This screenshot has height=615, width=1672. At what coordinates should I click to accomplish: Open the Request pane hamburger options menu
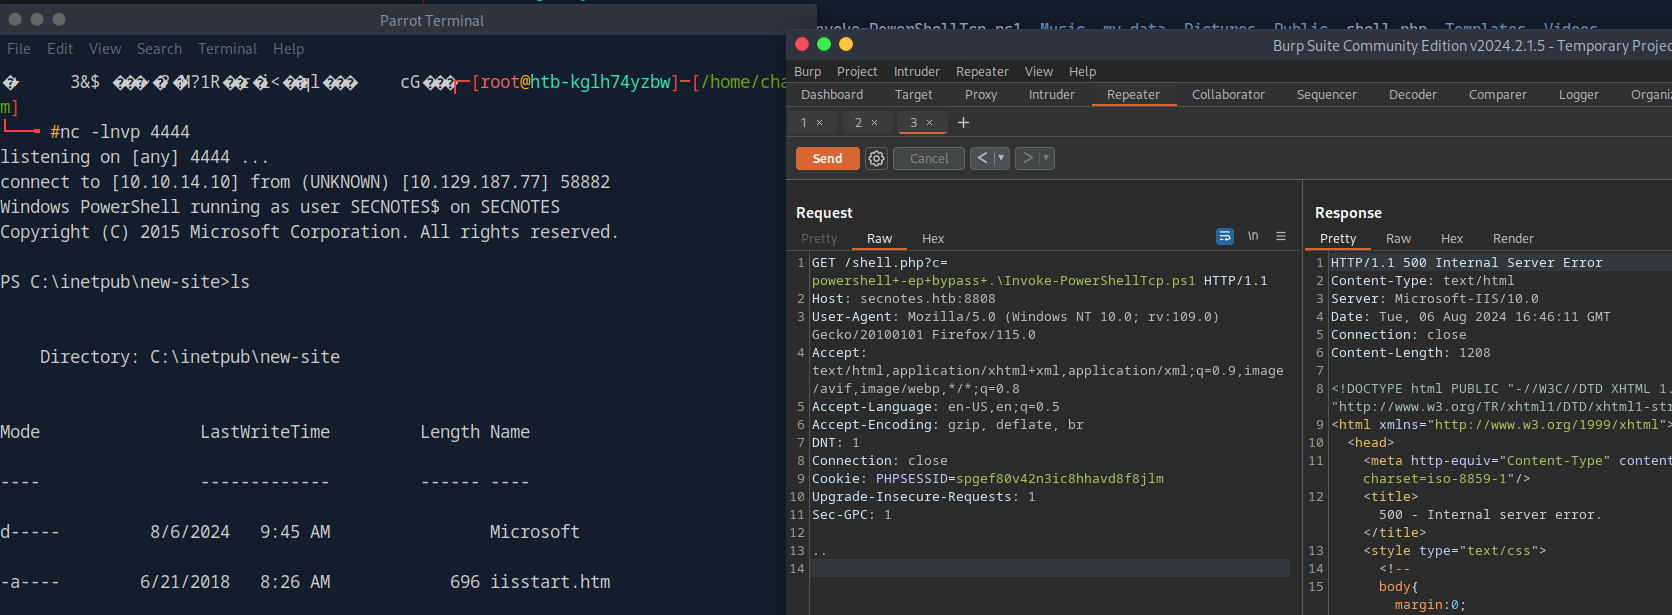click(1281, 236)
